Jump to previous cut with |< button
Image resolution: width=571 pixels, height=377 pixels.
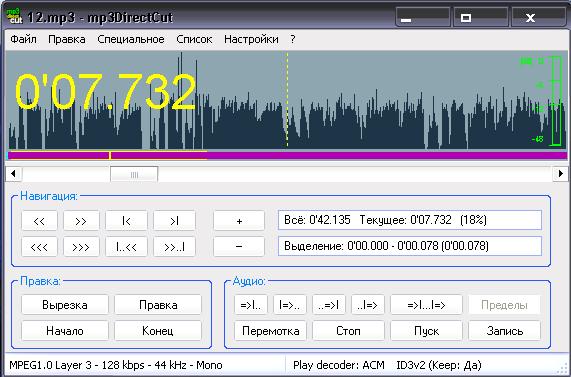point(126,221)
